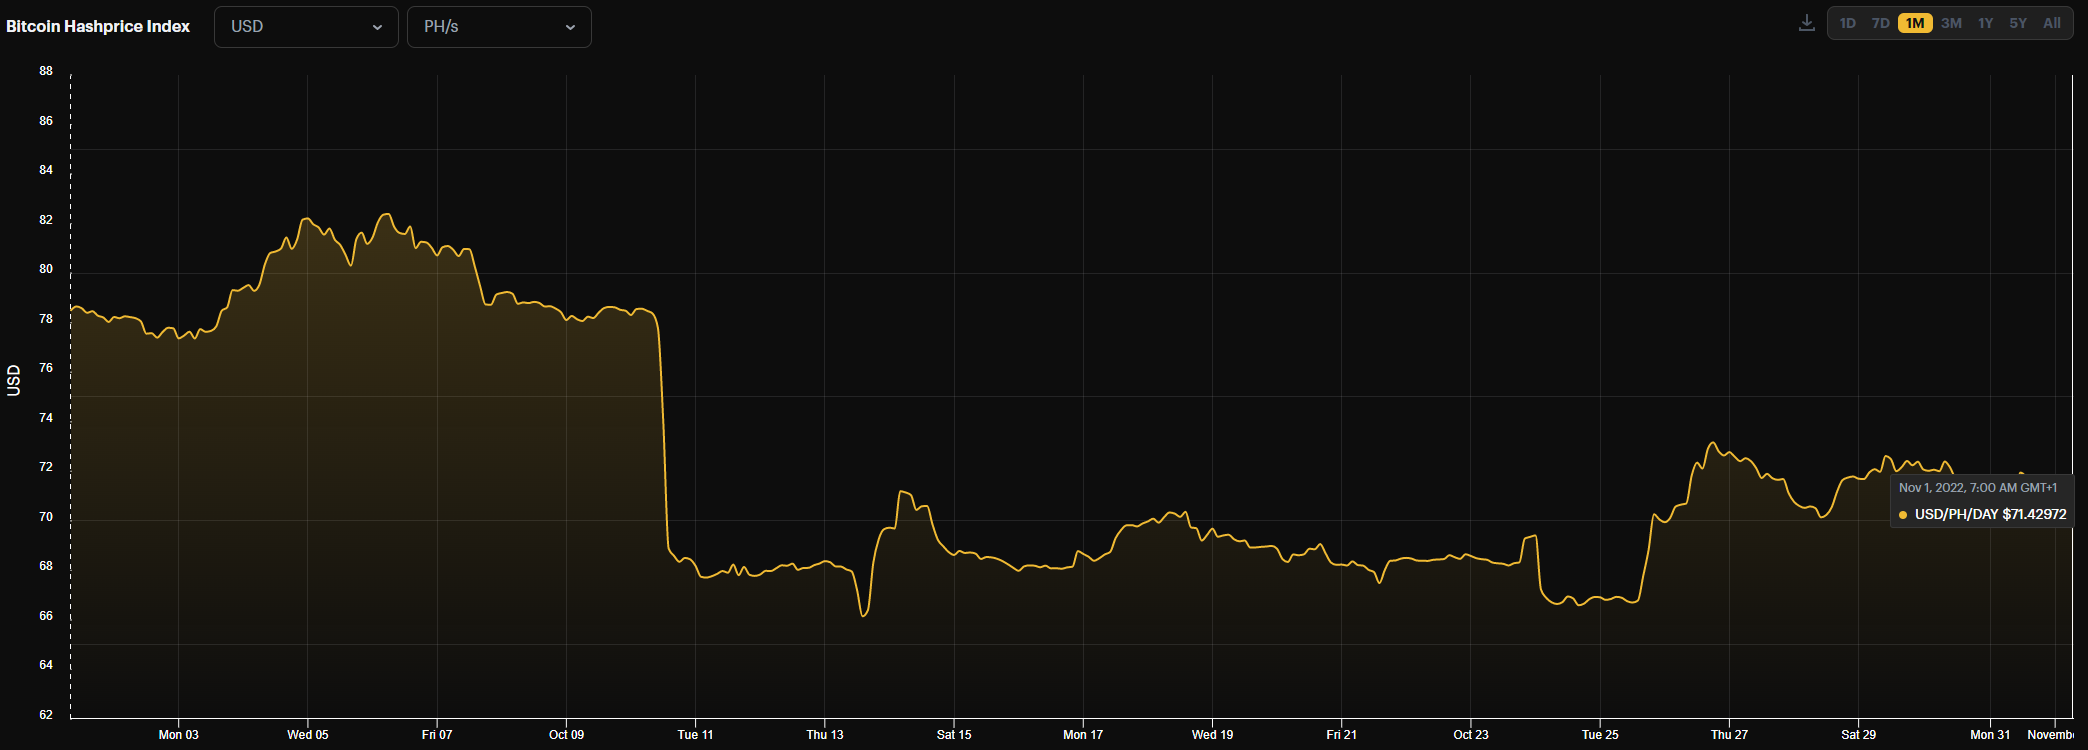The width and height of the screenshot is (2088, 750).
Task: Select the 1D time range
Action: click(1848, 23)
